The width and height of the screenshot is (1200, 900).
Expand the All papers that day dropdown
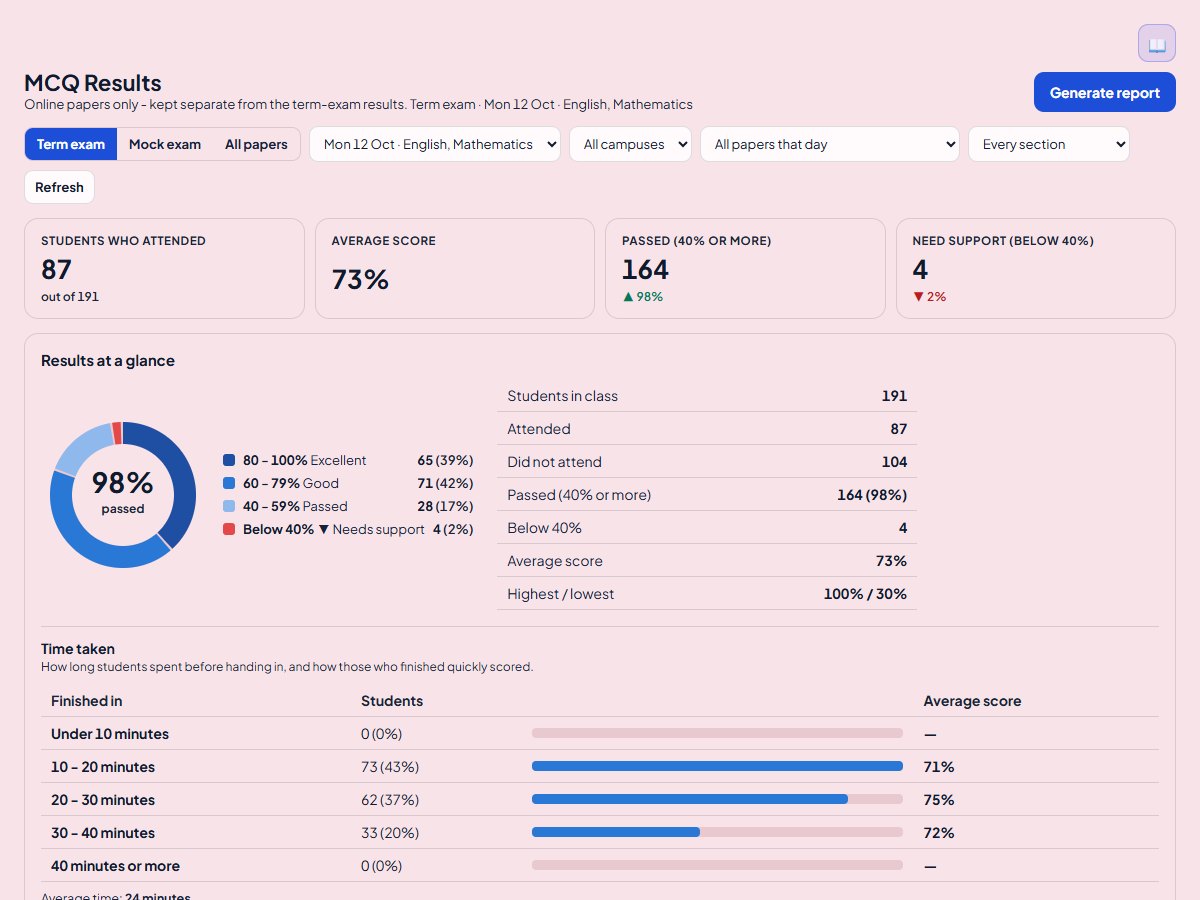pos(830,144)
